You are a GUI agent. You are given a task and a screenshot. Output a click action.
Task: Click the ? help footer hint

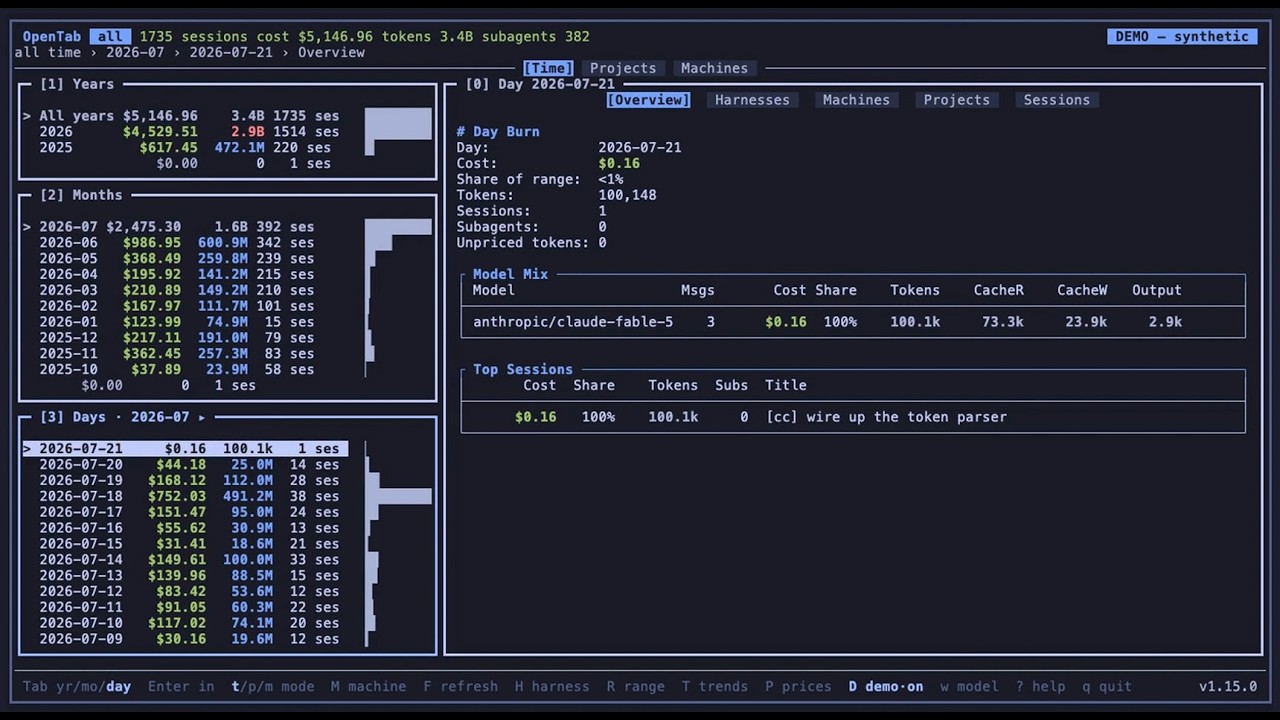pyautogui.click(x=1040, y=687)
